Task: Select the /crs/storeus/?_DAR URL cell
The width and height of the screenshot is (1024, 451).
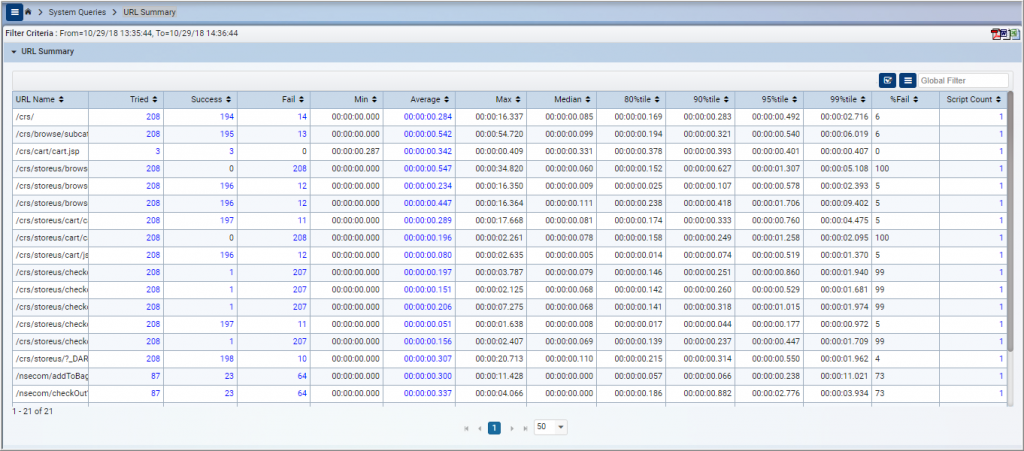Action: [51, 359]
